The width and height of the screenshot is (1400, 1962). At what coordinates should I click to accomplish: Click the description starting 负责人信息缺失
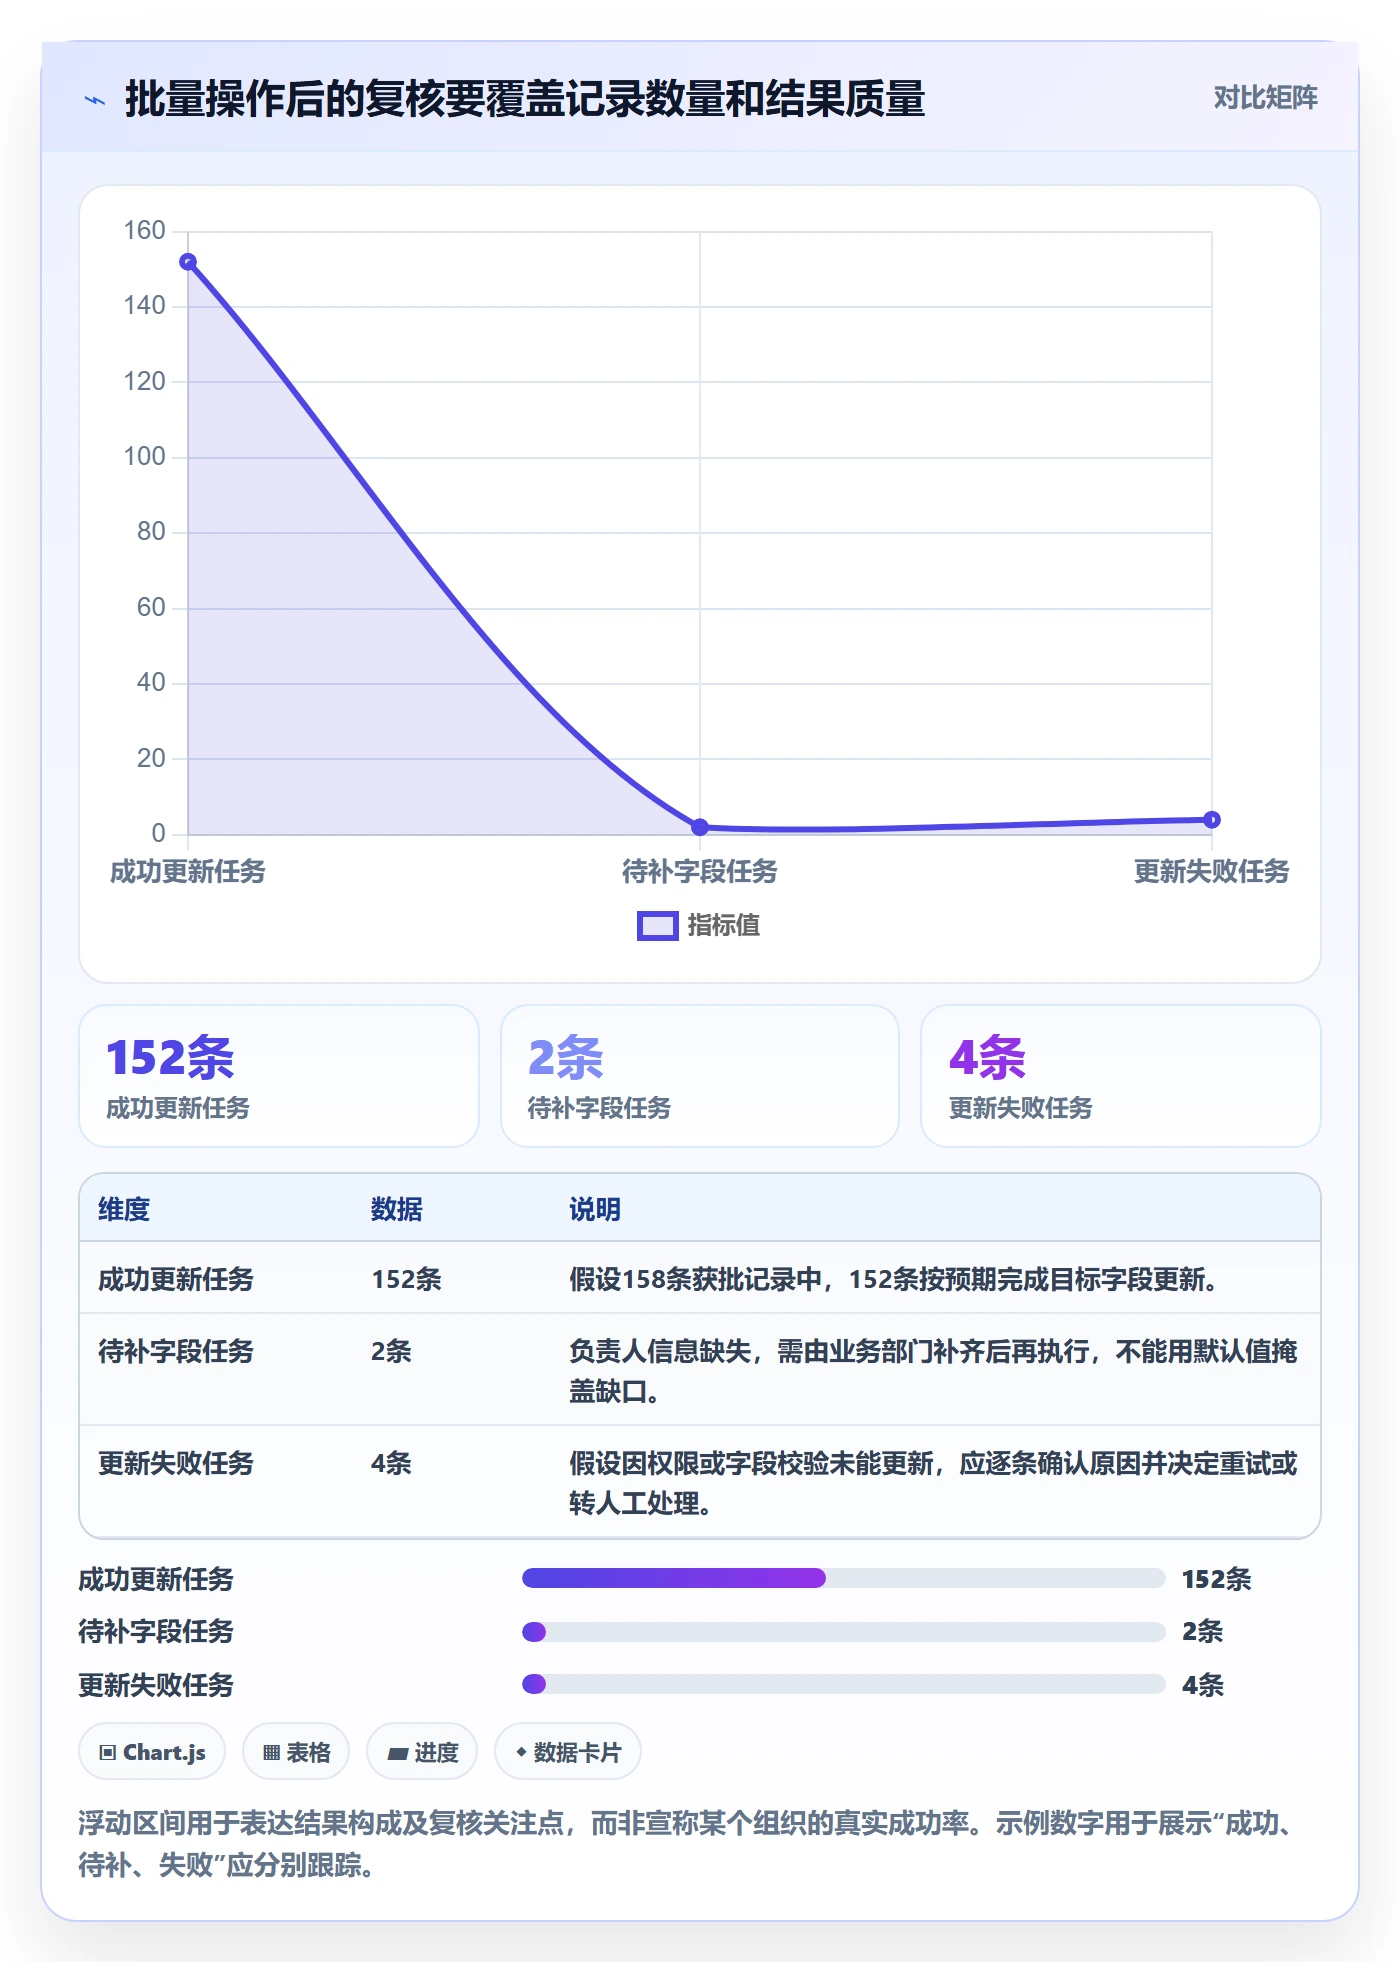[x=934, y=1371]
